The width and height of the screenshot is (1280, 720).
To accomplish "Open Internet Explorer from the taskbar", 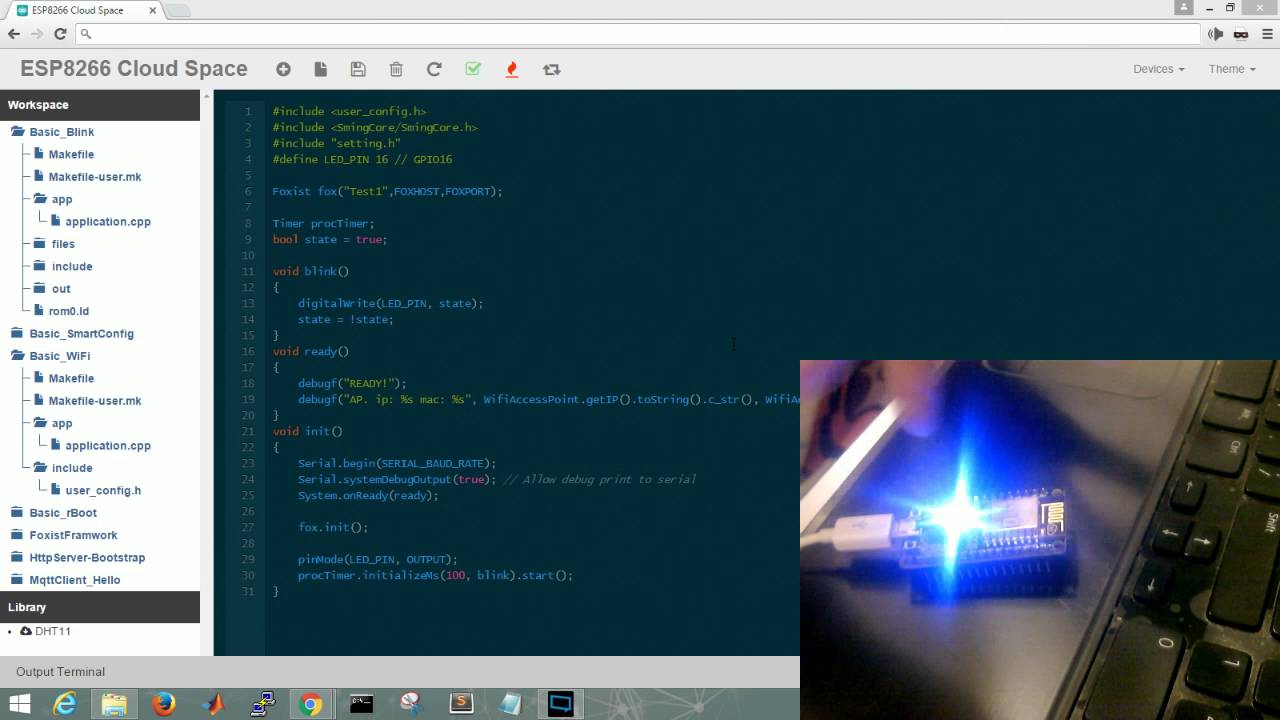I will tap(65, 704).
